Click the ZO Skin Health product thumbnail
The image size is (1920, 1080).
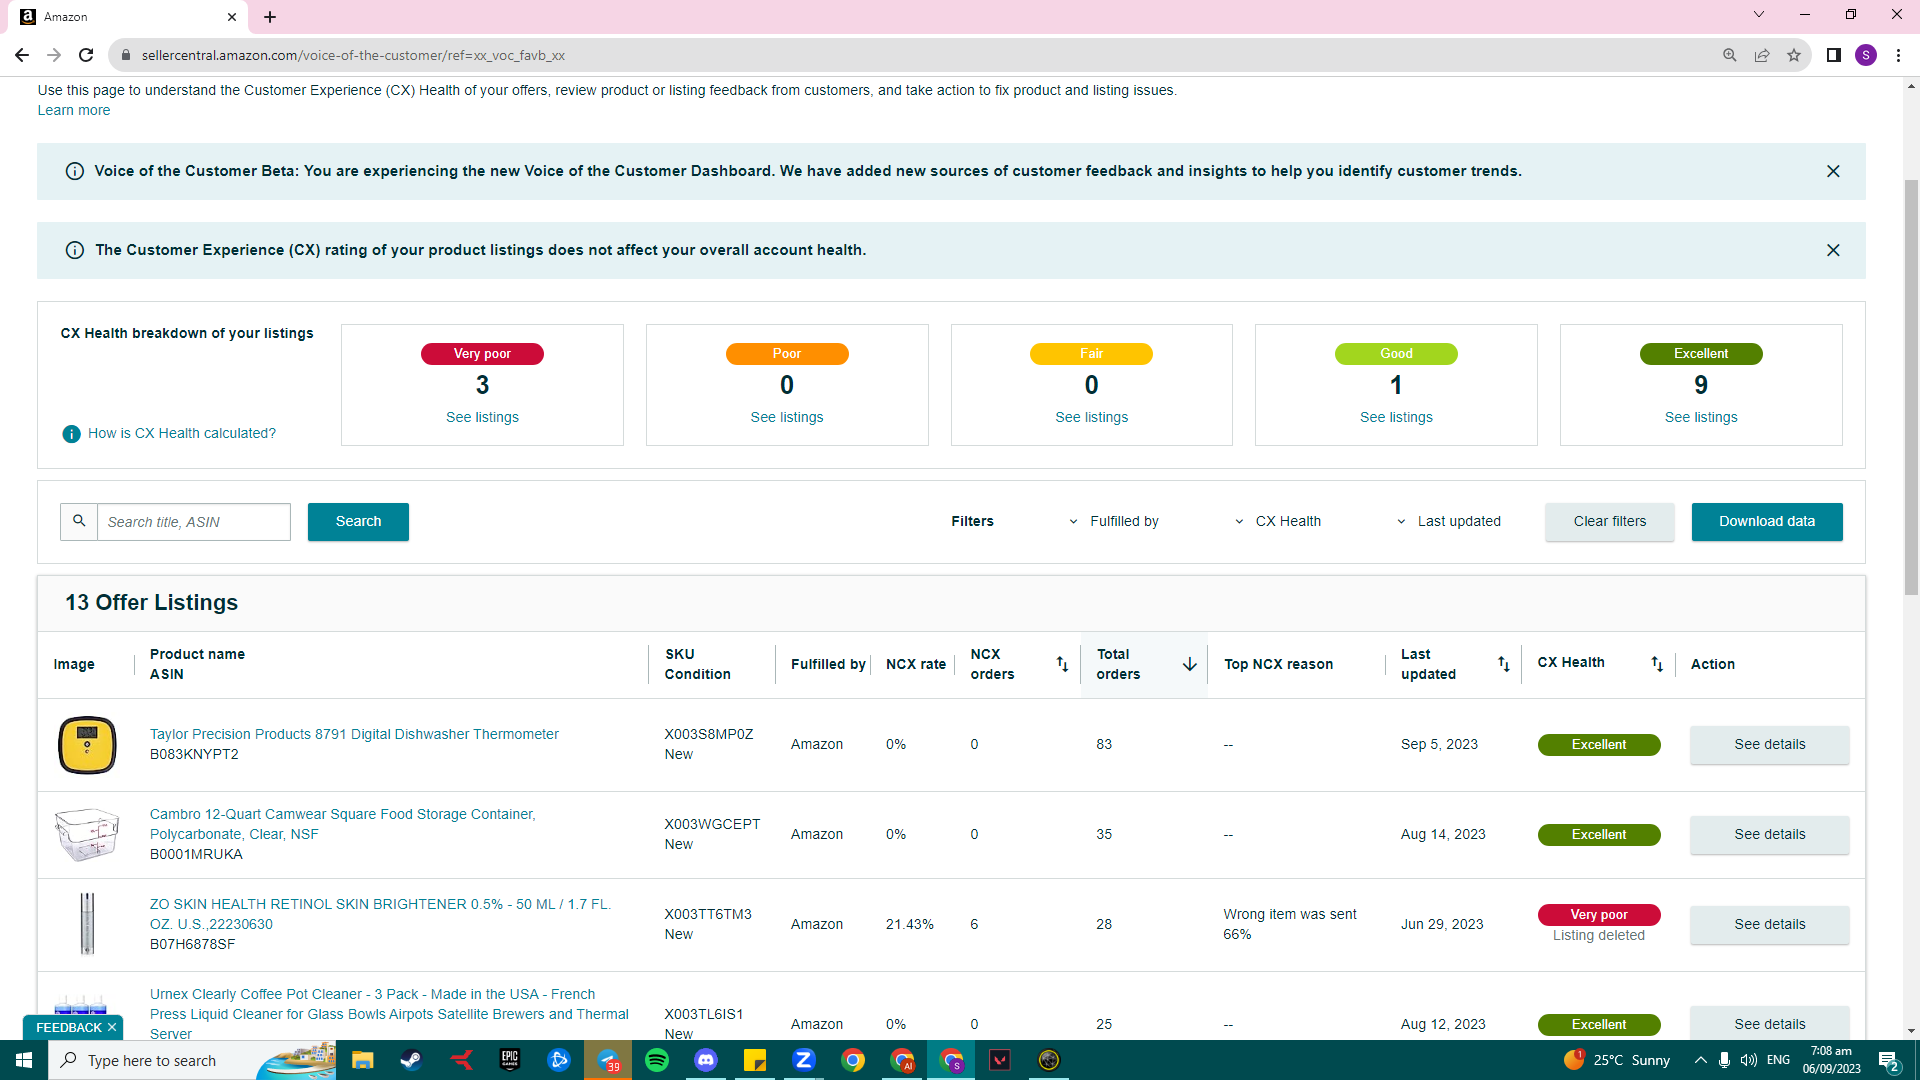point(87,924)
